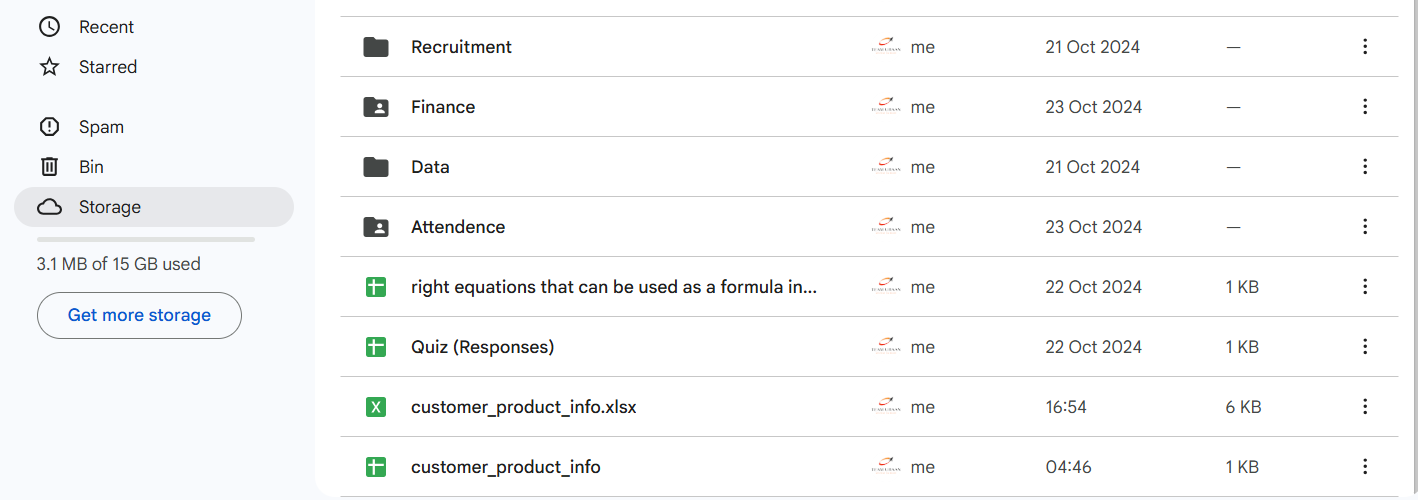Click the Get more storage button

(x=139, y=315)
